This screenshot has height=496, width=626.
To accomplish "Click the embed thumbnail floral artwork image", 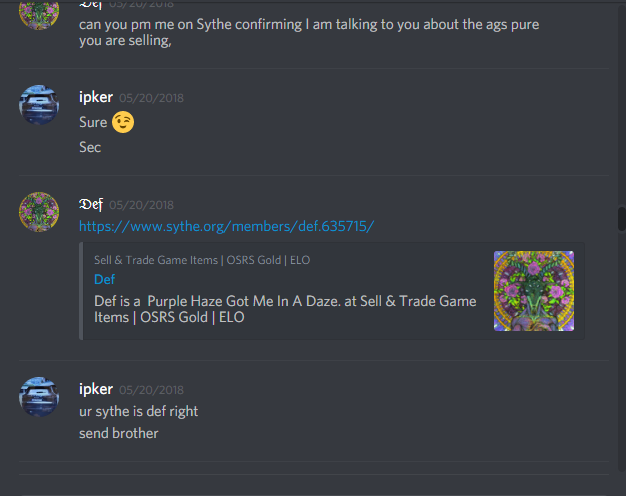I will (x=534, y=291).
